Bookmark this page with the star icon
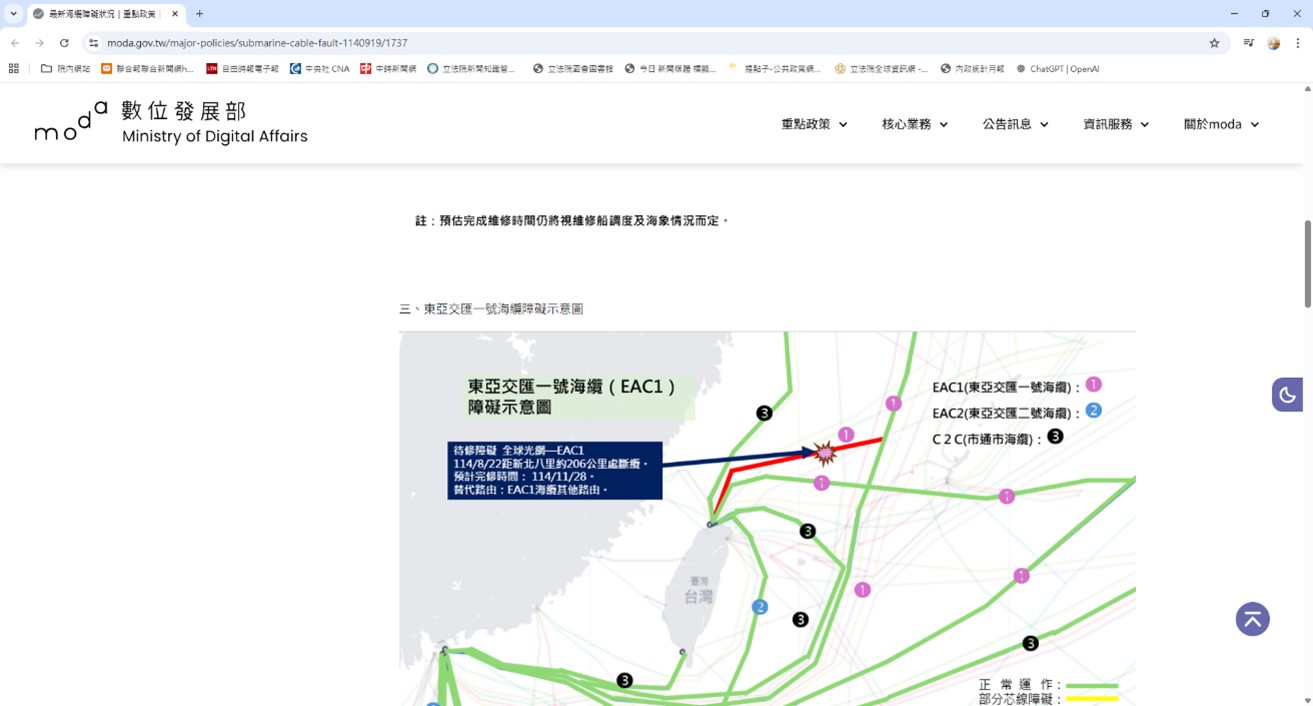Image resolution: width=1313 pixels, height=706 pixels. tap(1214, 43)
